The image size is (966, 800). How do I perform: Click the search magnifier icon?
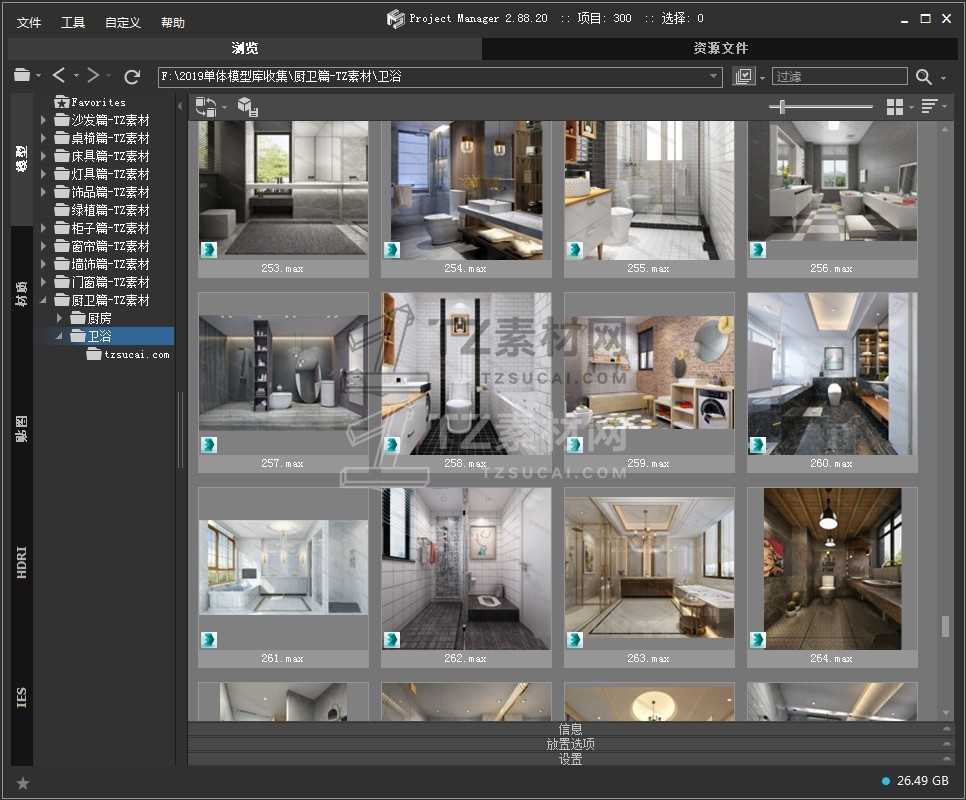[x=923, y=77]
